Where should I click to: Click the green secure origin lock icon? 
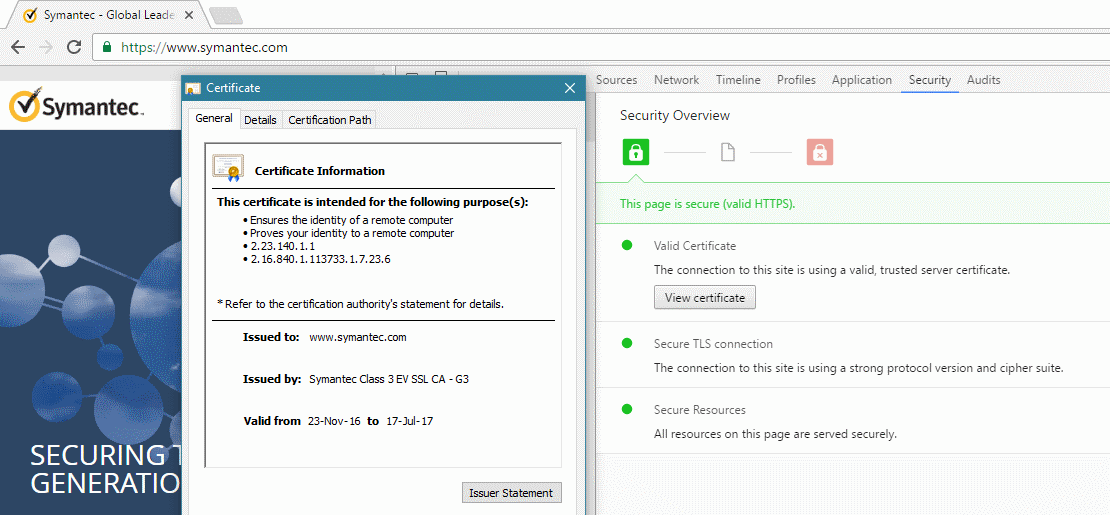(x=636, y=152)
